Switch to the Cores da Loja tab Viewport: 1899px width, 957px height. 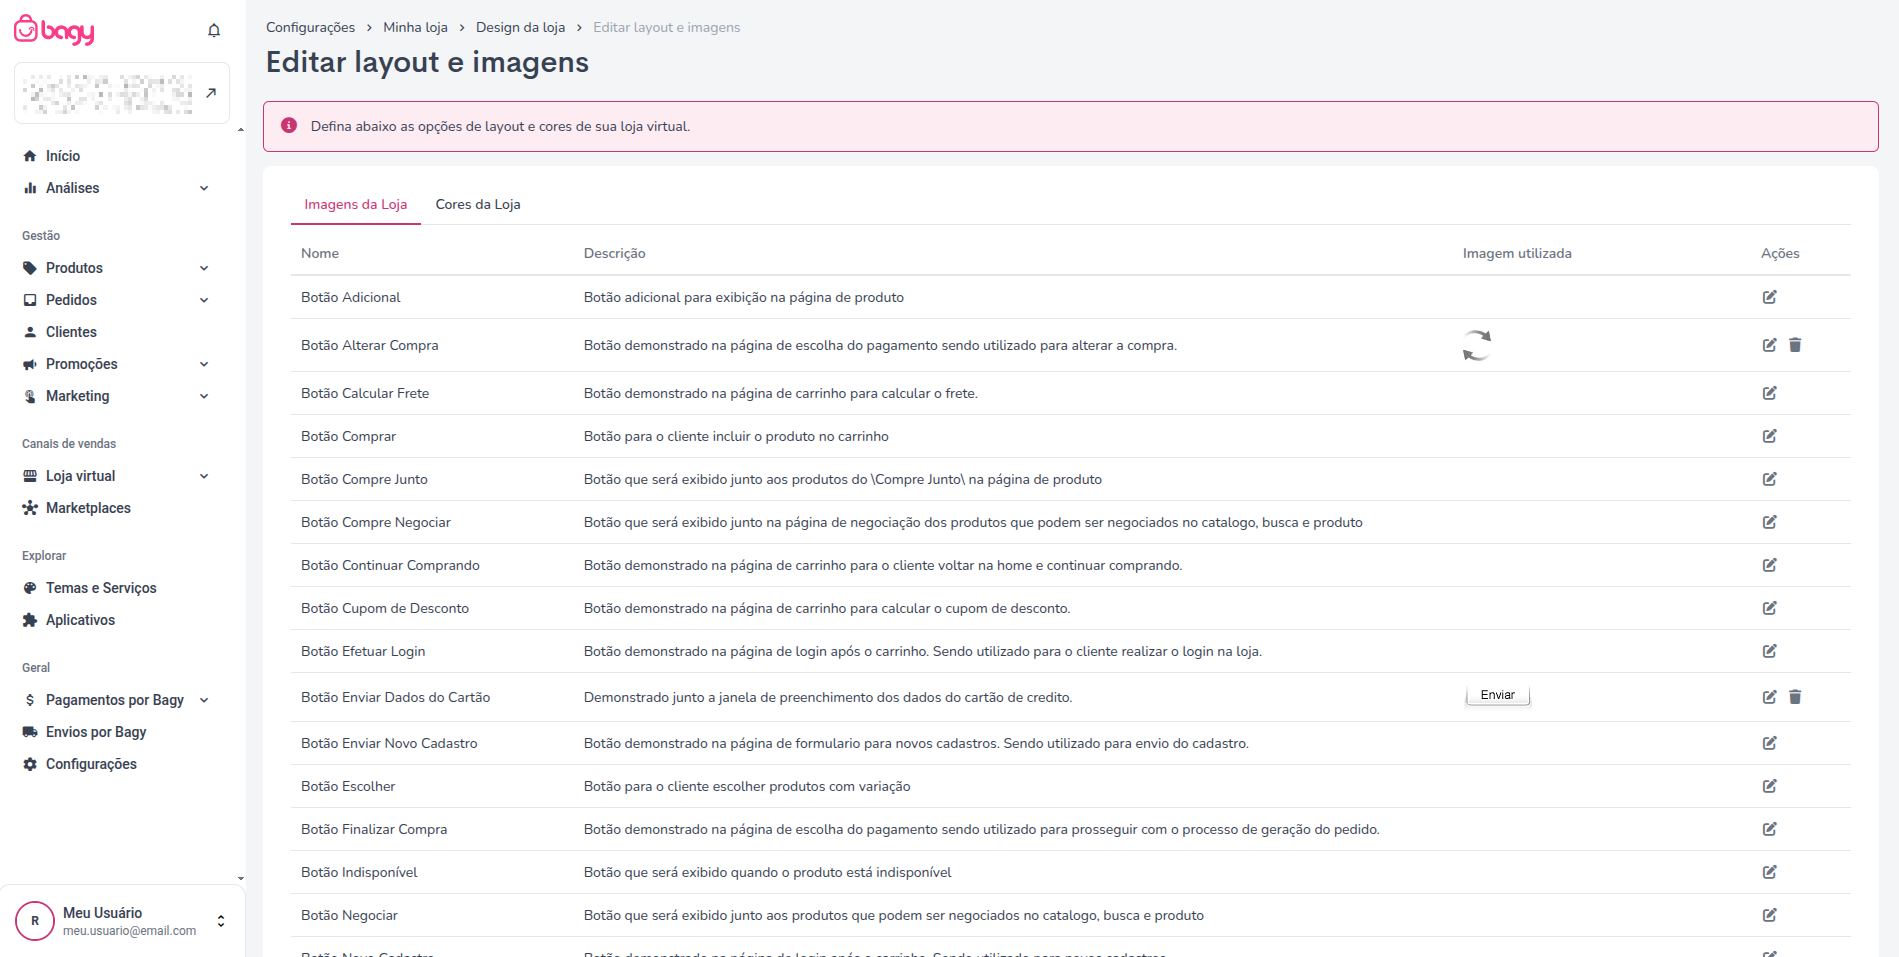[478, 204]
